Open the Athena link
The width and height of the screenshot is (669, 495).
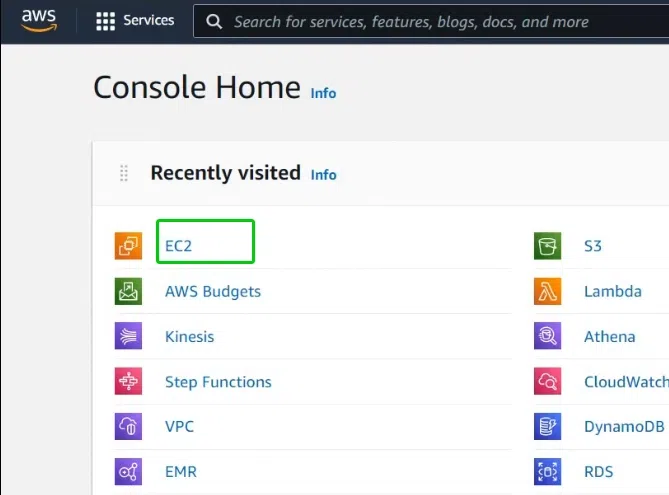pyautogui.click(x=610, y=337)
